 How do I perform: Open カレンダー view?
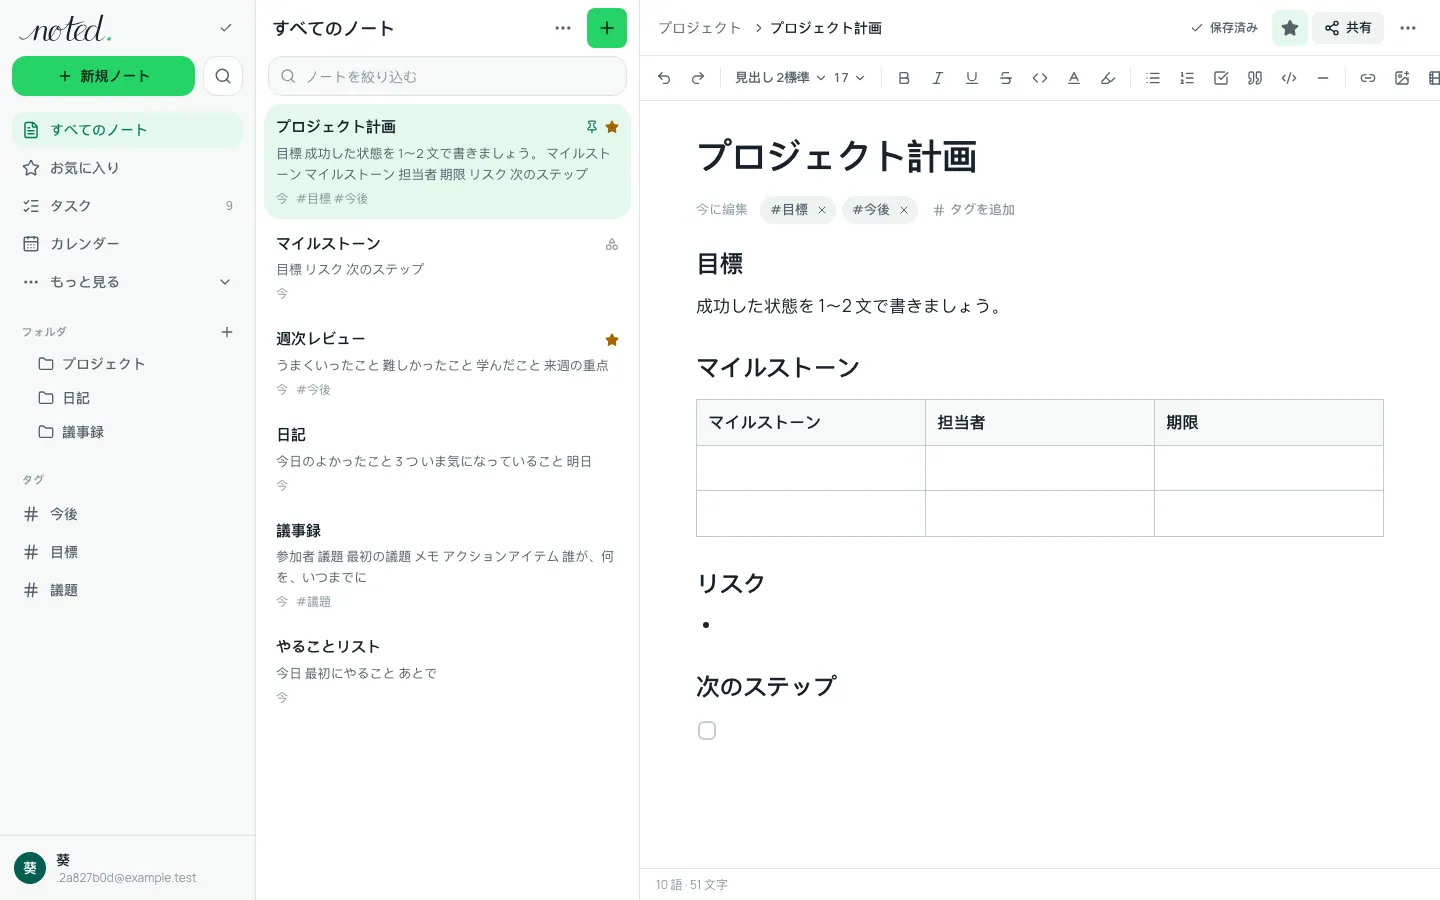128,244
